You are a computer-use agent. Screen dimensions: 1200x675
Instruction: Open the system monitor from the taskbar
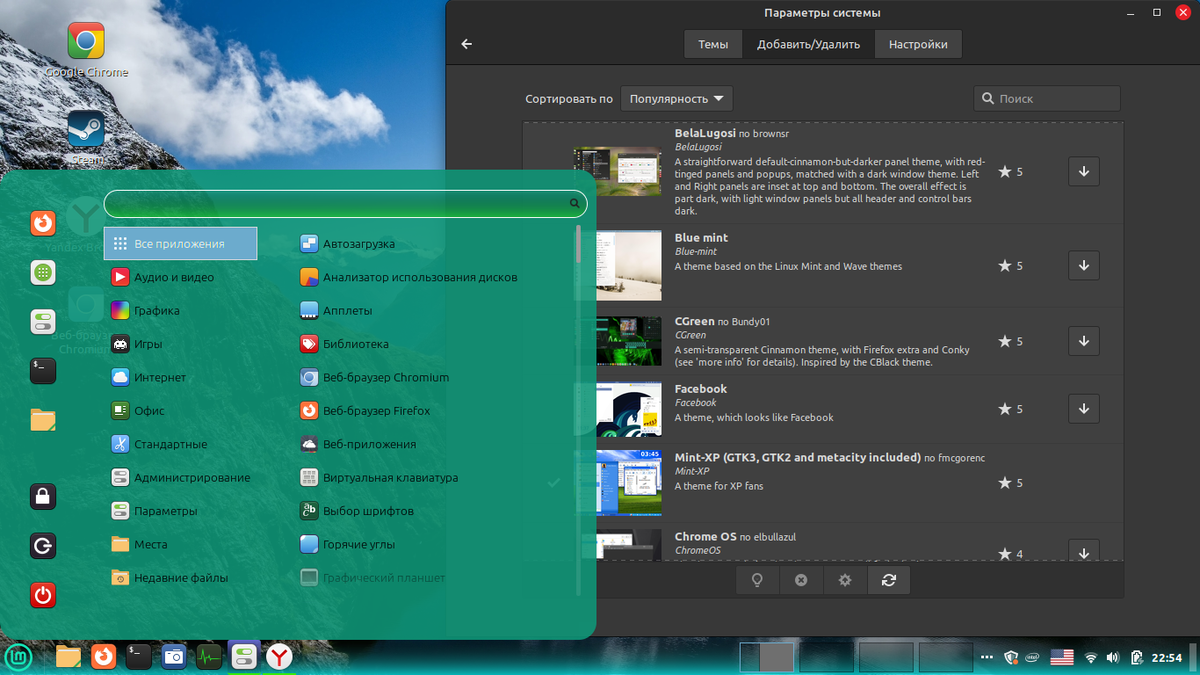pyautogui.click(x=208, y=657)
